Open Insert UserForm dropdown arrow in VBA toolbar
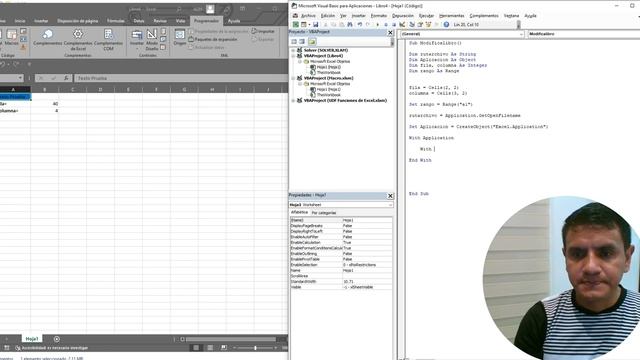The image size is (640, 360). click(309, 24)
